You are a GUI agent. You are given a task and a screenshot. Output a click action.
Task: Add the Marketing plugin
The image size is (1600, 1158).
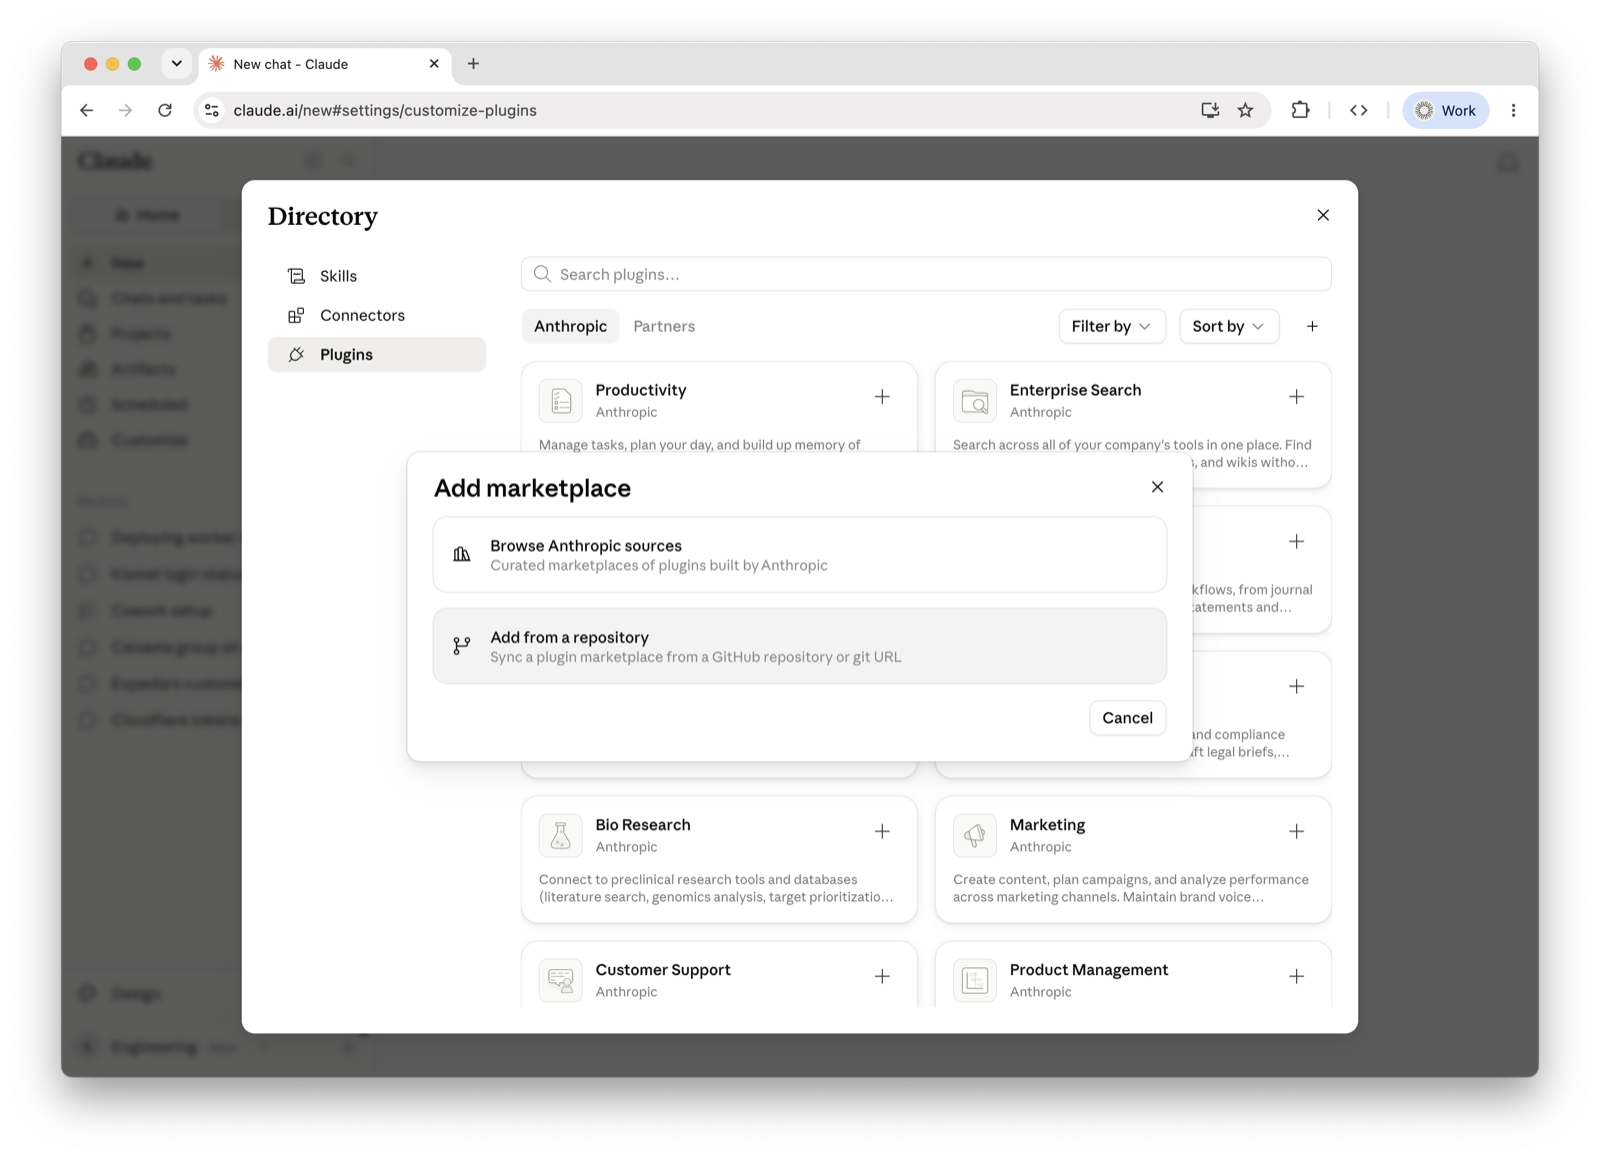[1296, 831]
